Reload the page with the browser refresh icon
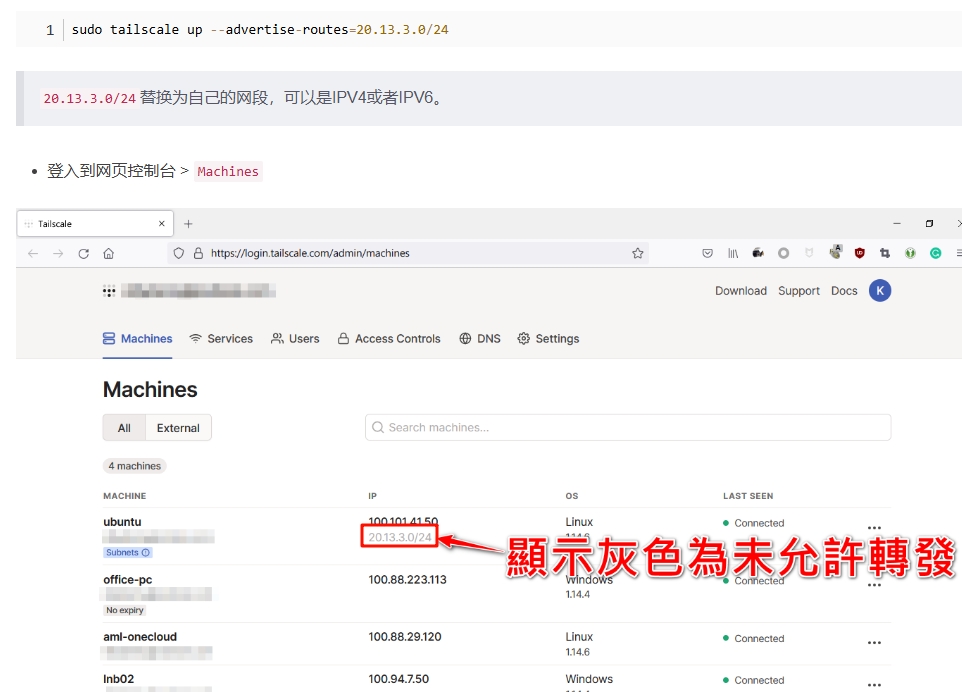The height and width of the screenshot is (692, 962). click(83, 253)
